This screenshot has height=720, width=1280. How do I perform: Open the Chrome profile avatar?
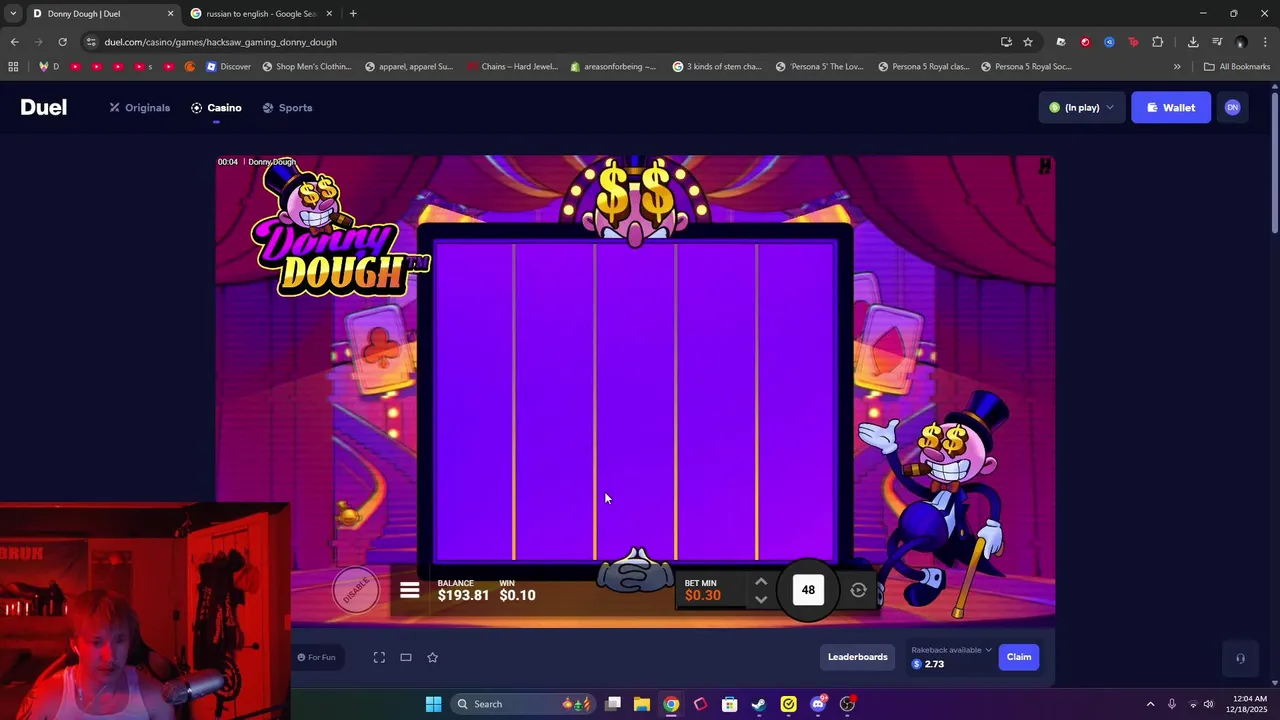pos(1241,42)
